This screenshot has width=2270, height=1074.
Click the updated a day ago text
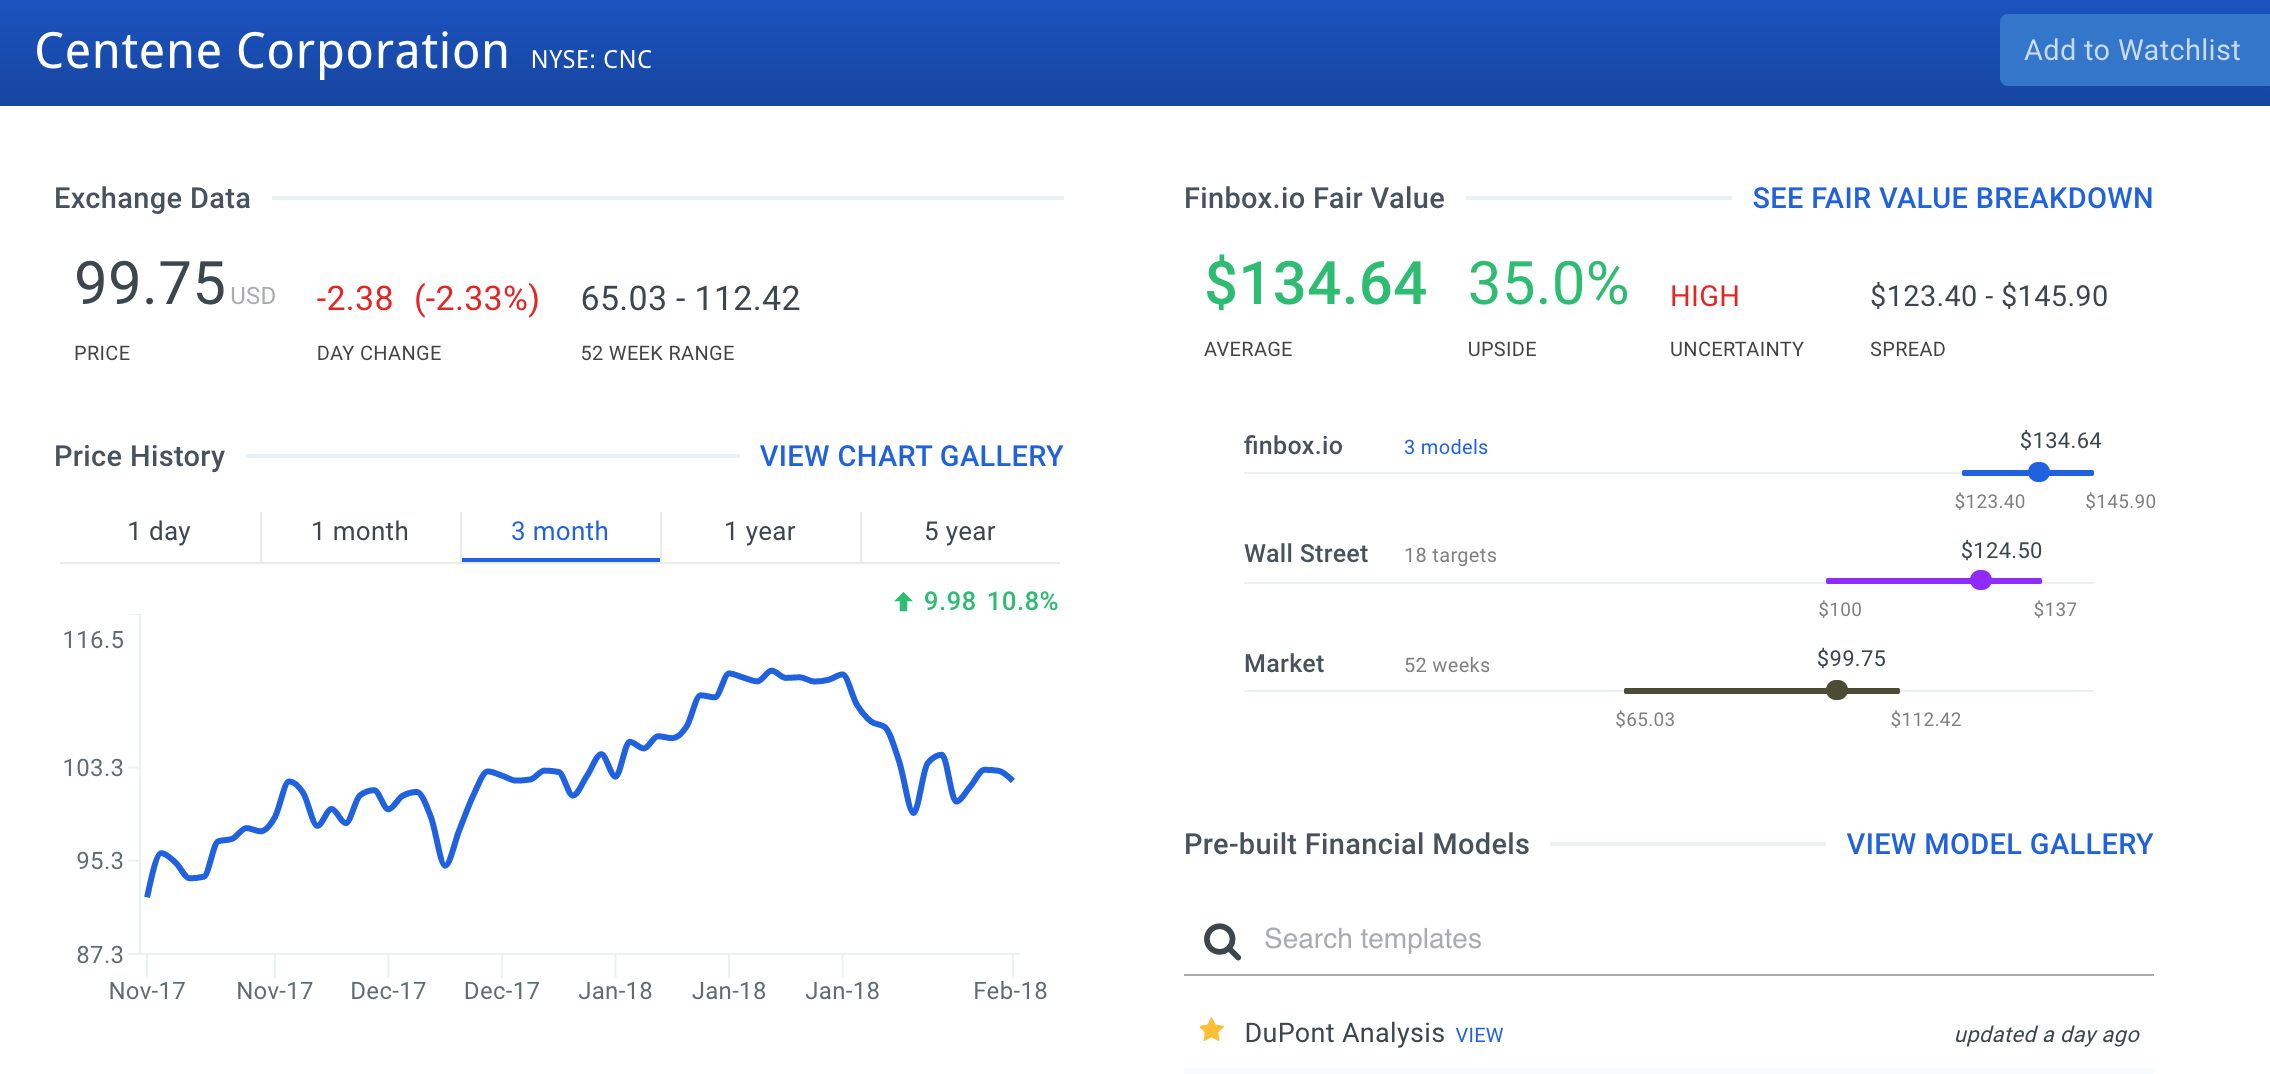[x=2047, y=1034]
